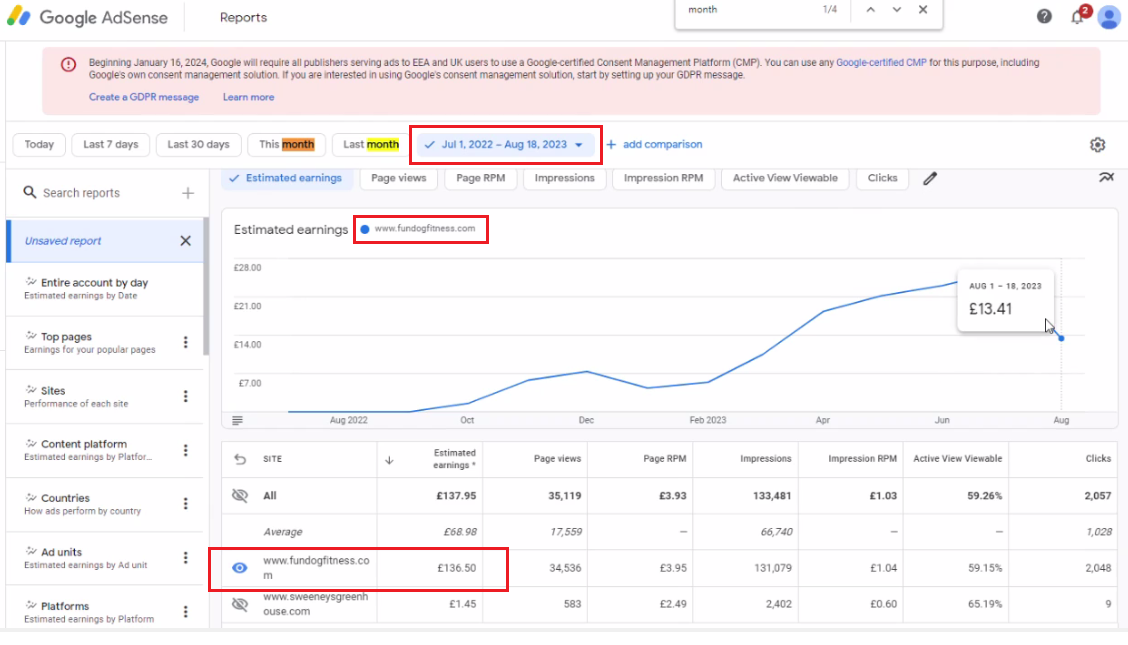Click the Google-certified CMP link

coord(881,63)
